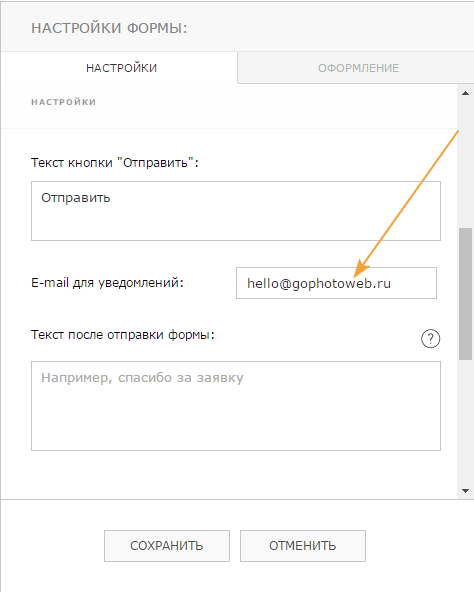Focus the "Отправить" button text field
The height and width of the screenshot is (592, 474).
(236, 211)
